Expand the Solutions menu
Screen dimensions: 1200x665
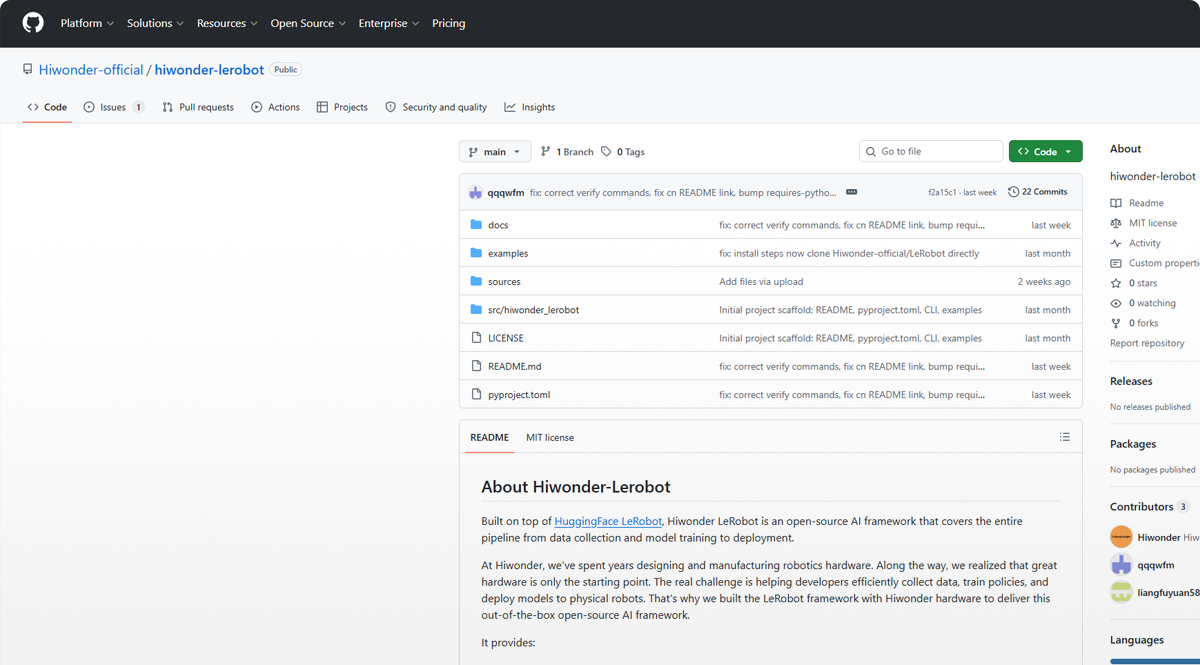click(155, 23)
